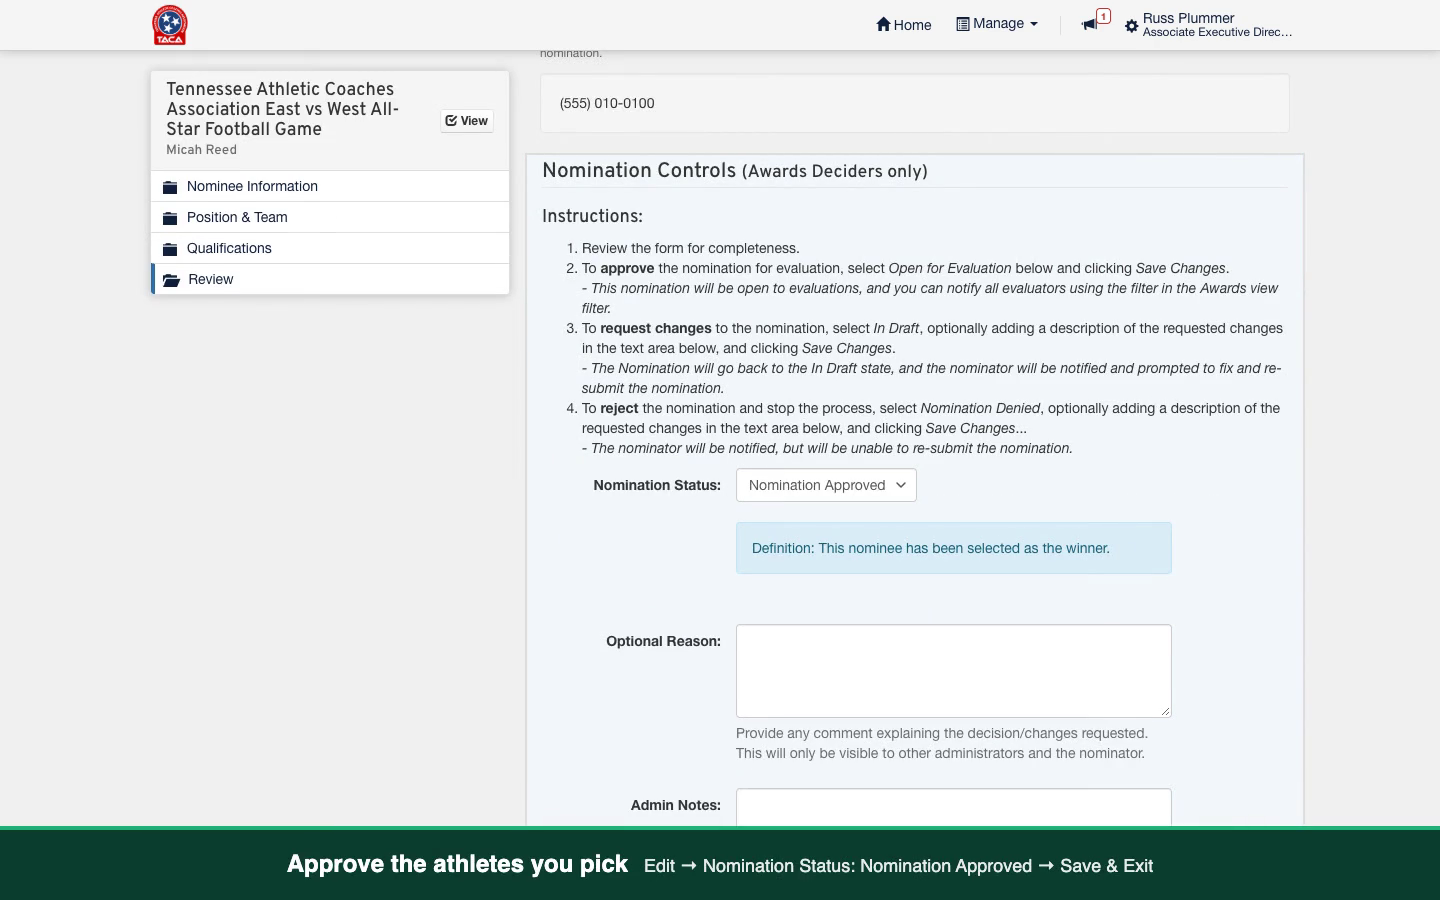Image resolution: width=1440 pixels, height=900 pixels.
Task: Click into the Optional Reason text area
Action: pos(954,671)
